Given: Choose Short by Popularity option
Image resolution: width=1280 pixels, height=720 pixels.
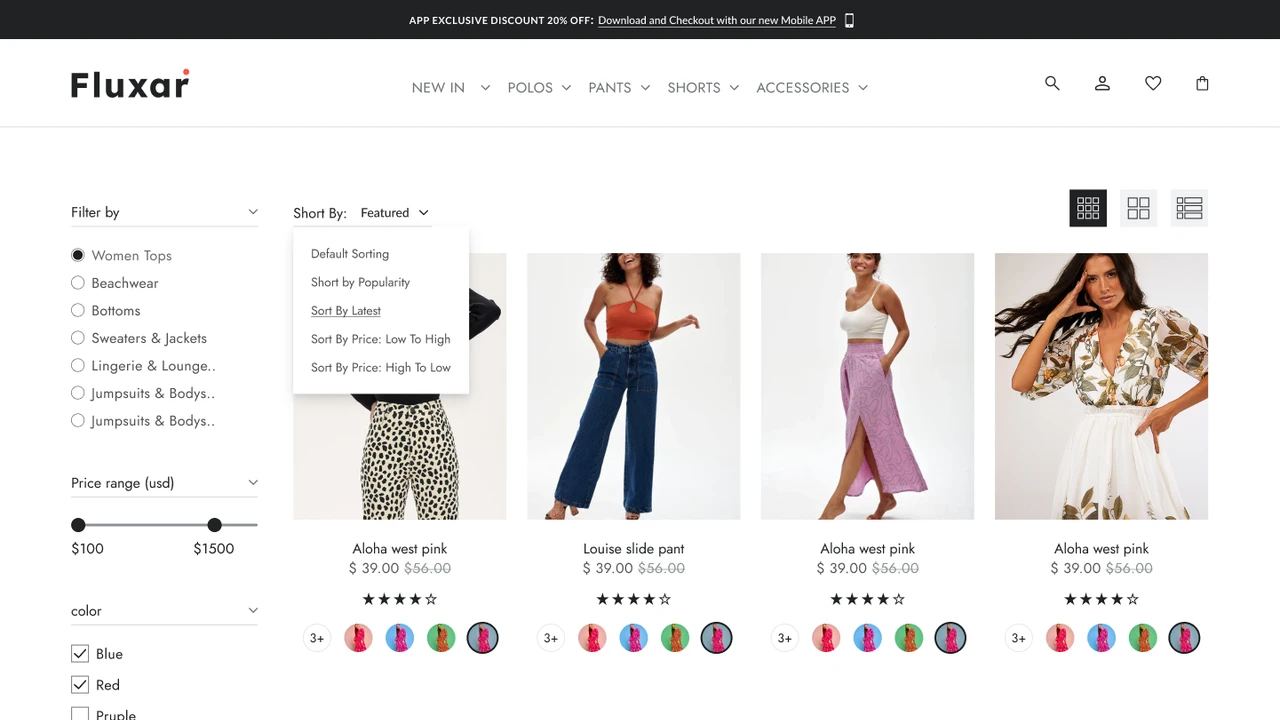Looking at the screenshot, I should [x=360, y=282].
